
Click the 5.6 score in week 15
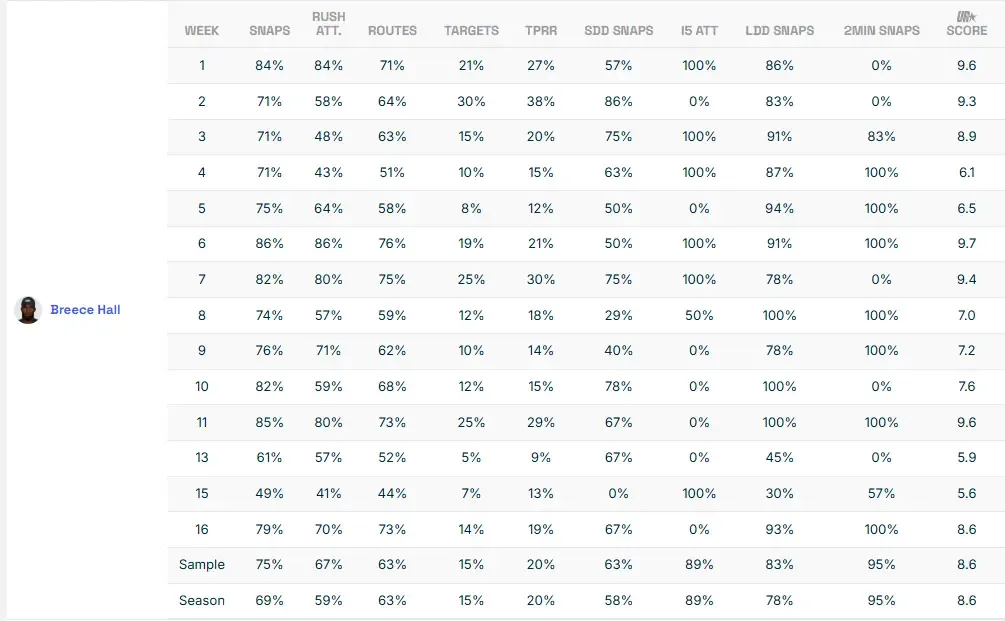(966, 493)
